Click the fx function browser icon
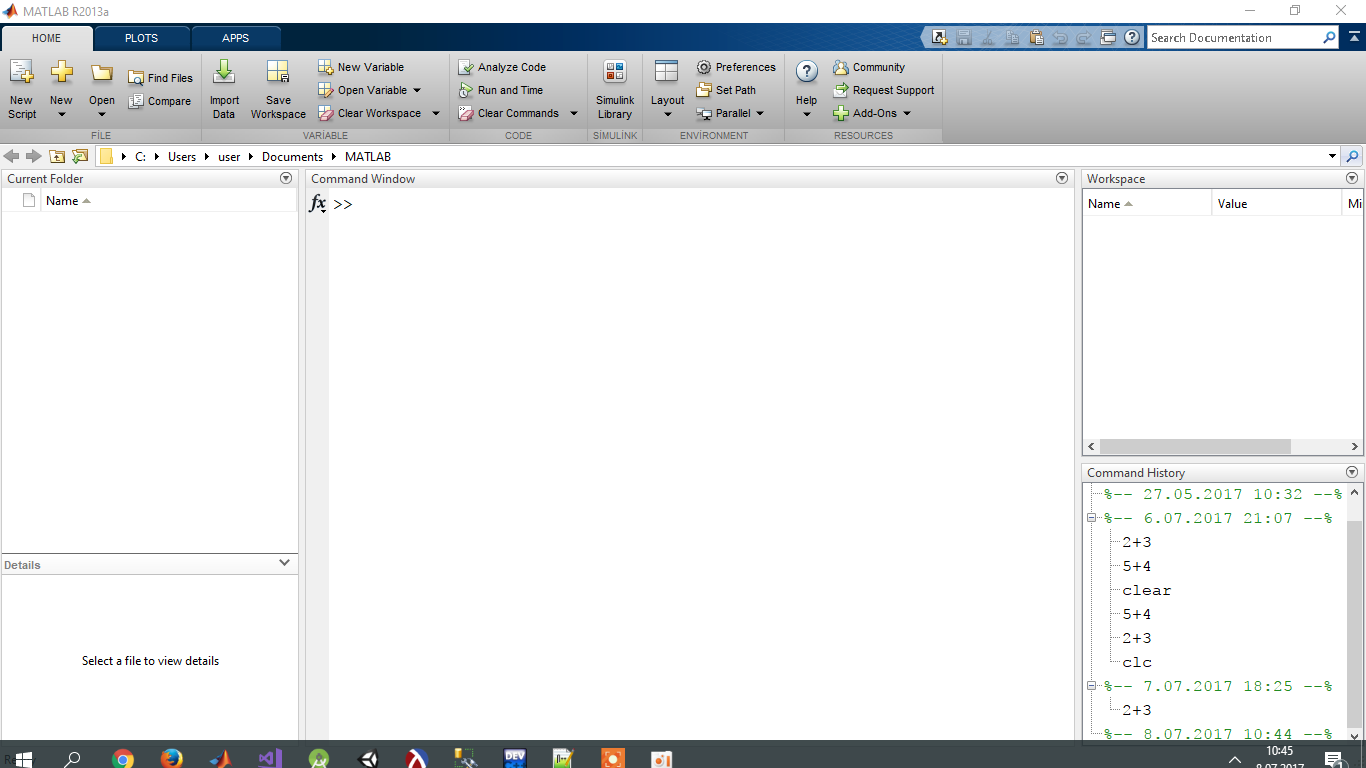Image resolution: width=1366 pixels, height=768 pixels. 318,204
